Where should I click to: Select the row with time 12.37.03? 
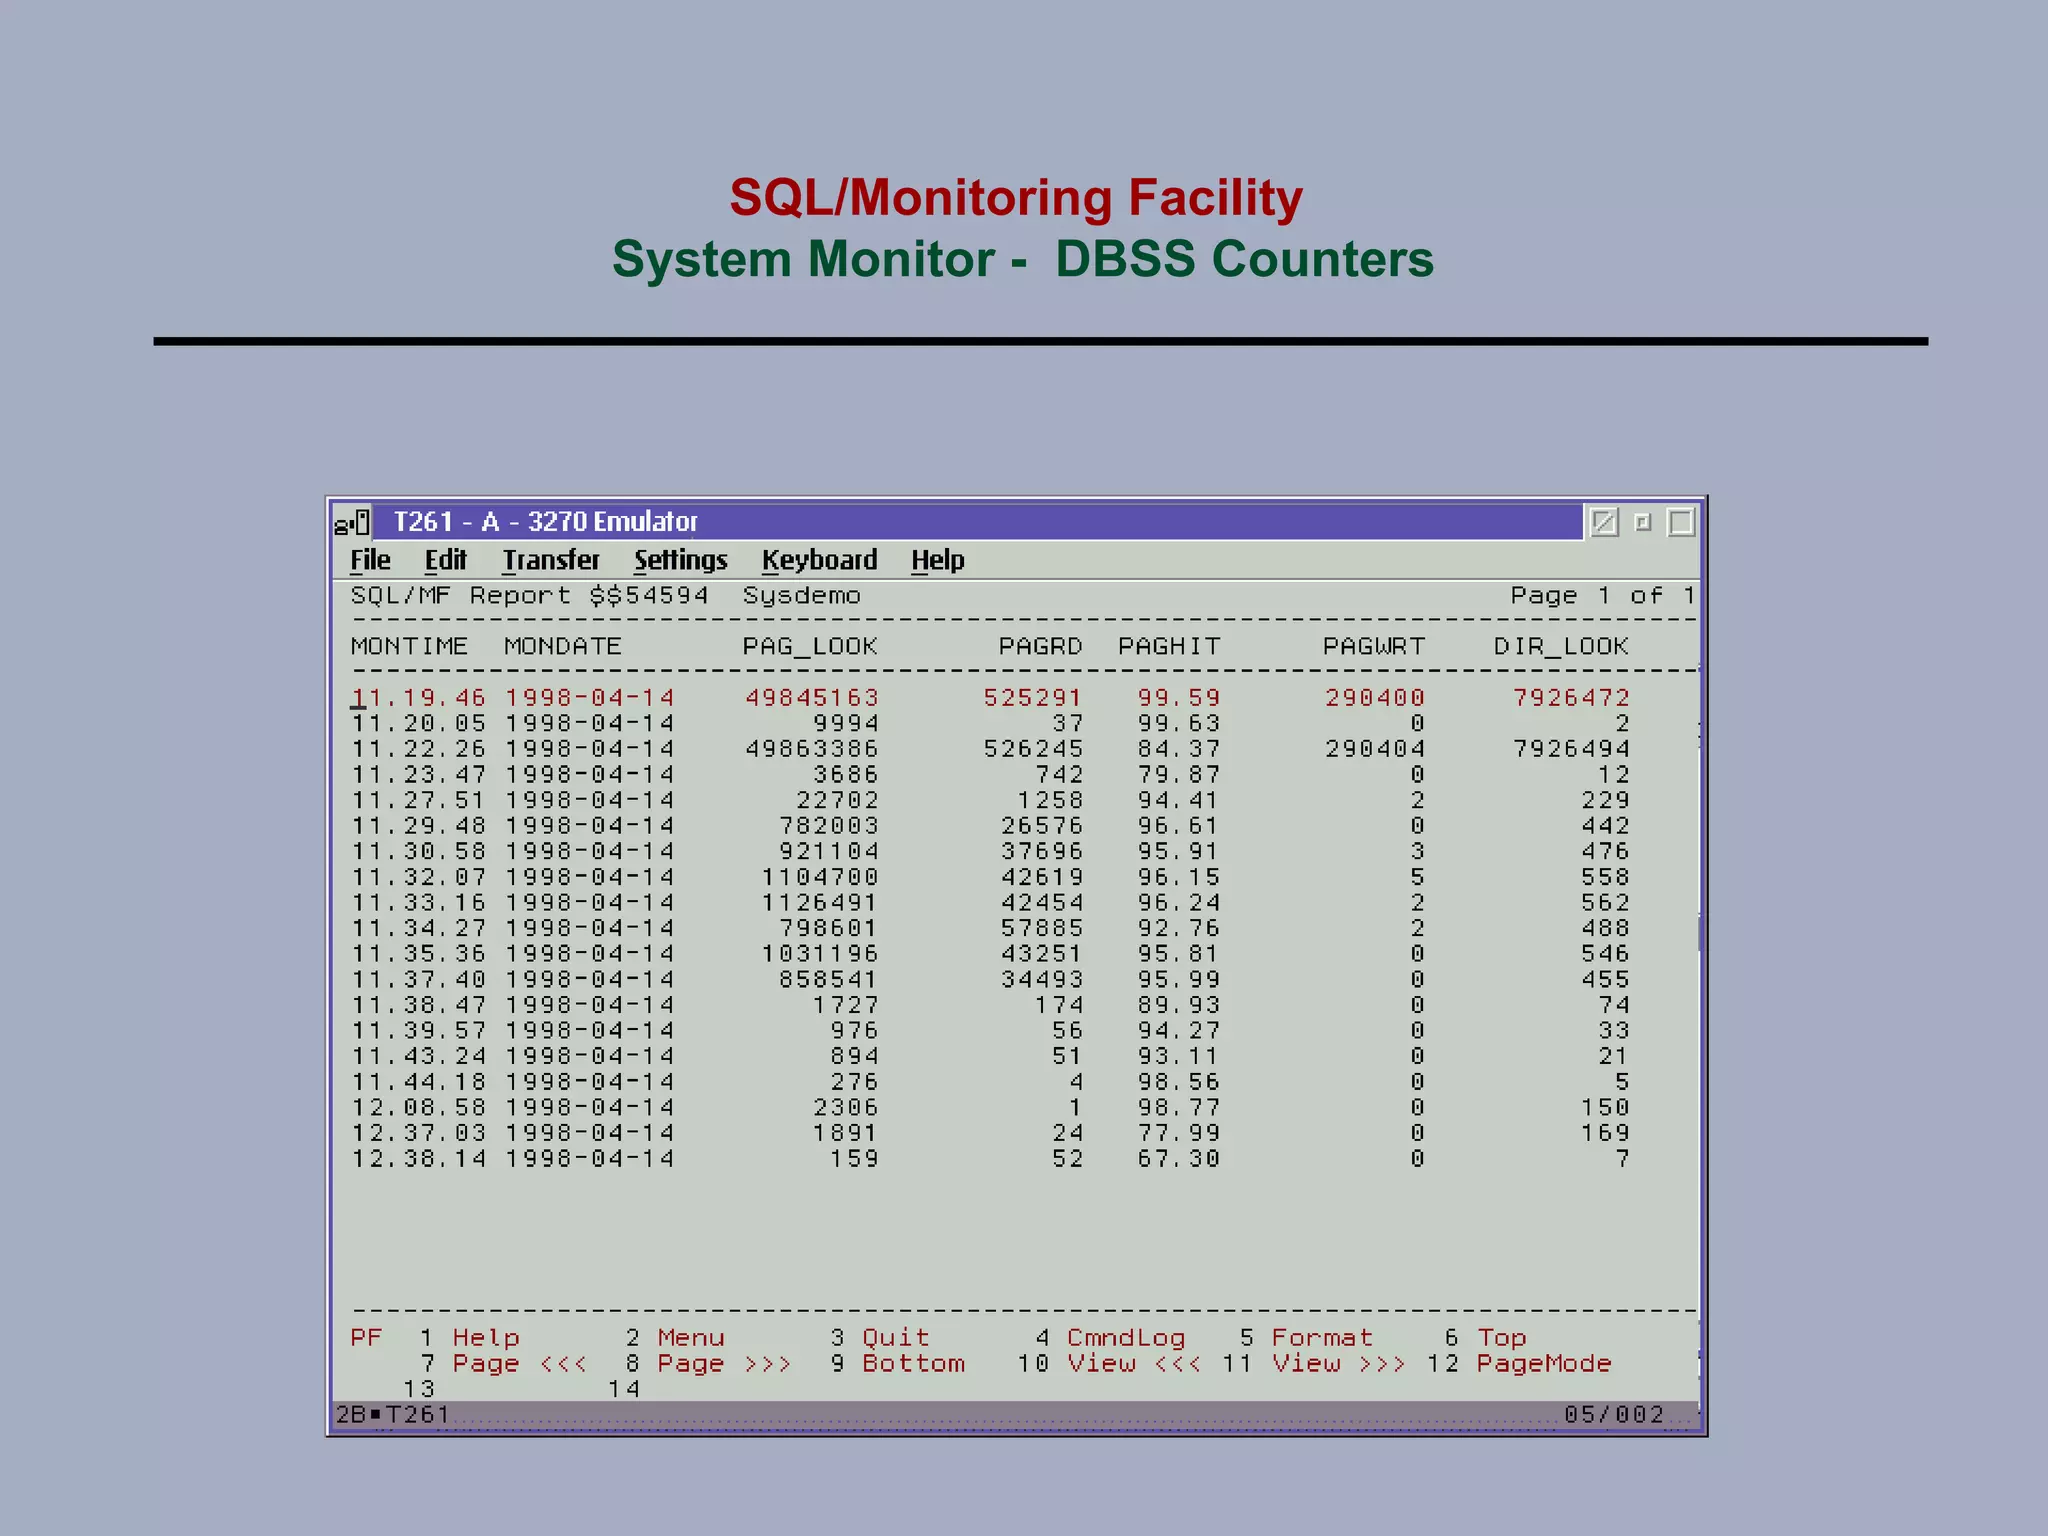click(x=990, y=1133)
